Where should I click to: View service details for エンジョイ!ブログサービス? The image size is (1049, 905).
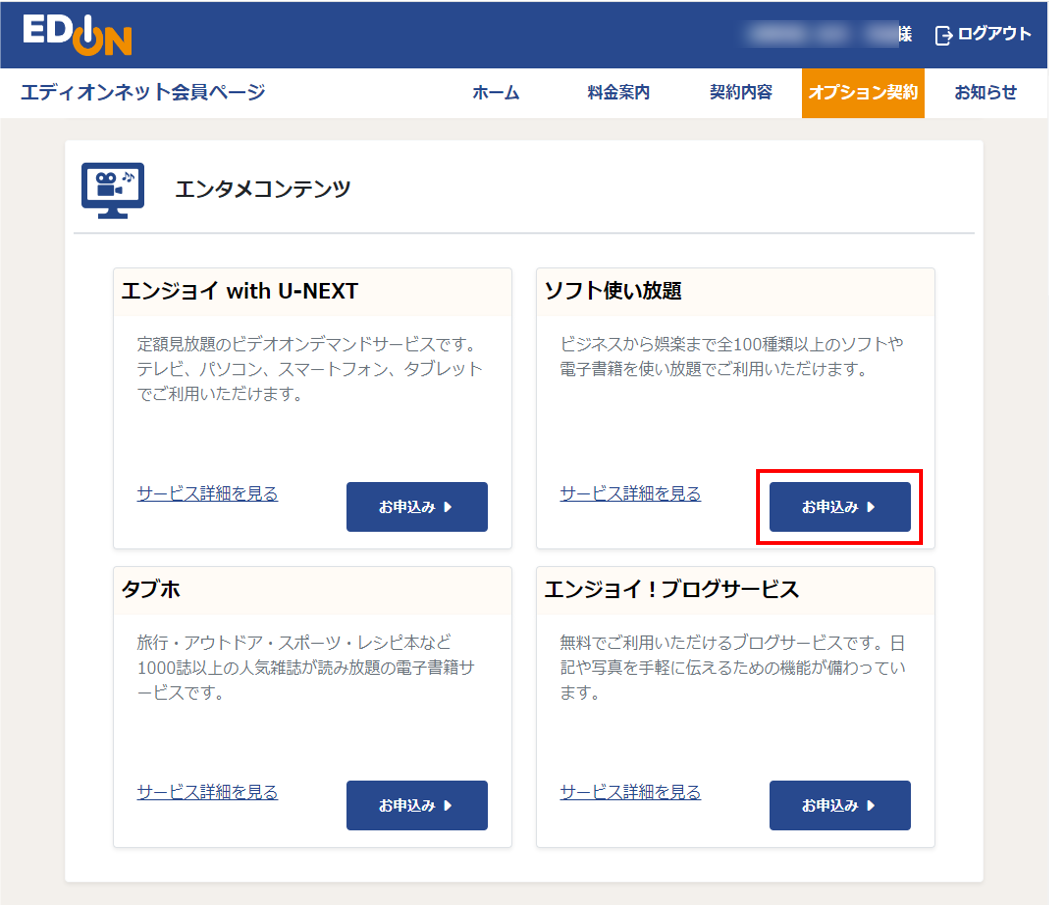[x=629, y=791]
